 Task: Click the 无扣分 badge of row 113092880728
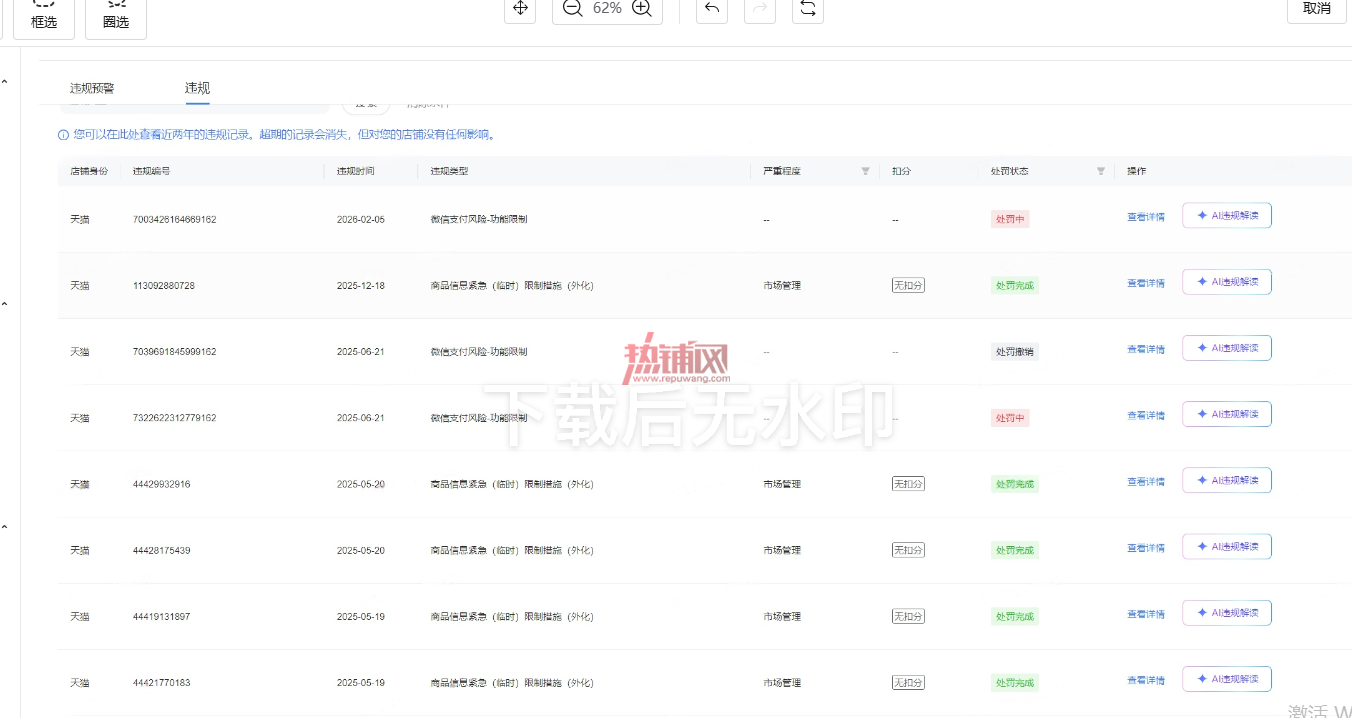click(x=908, y=285)
